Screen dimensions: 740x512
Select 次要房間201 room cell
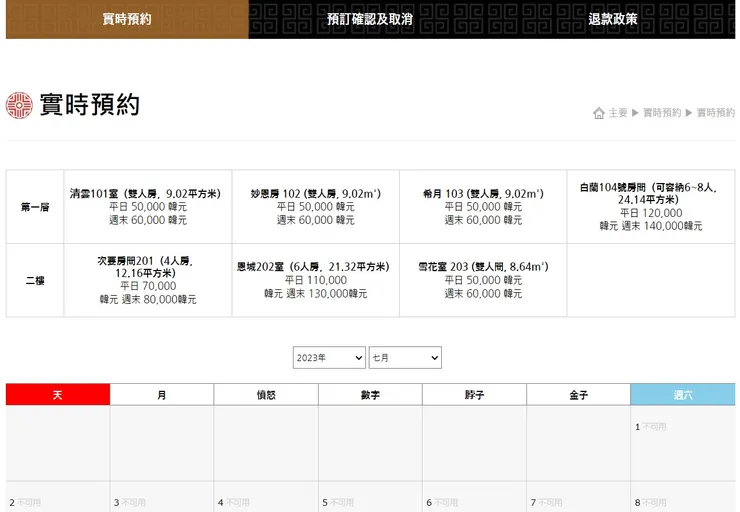click(148, 280)
